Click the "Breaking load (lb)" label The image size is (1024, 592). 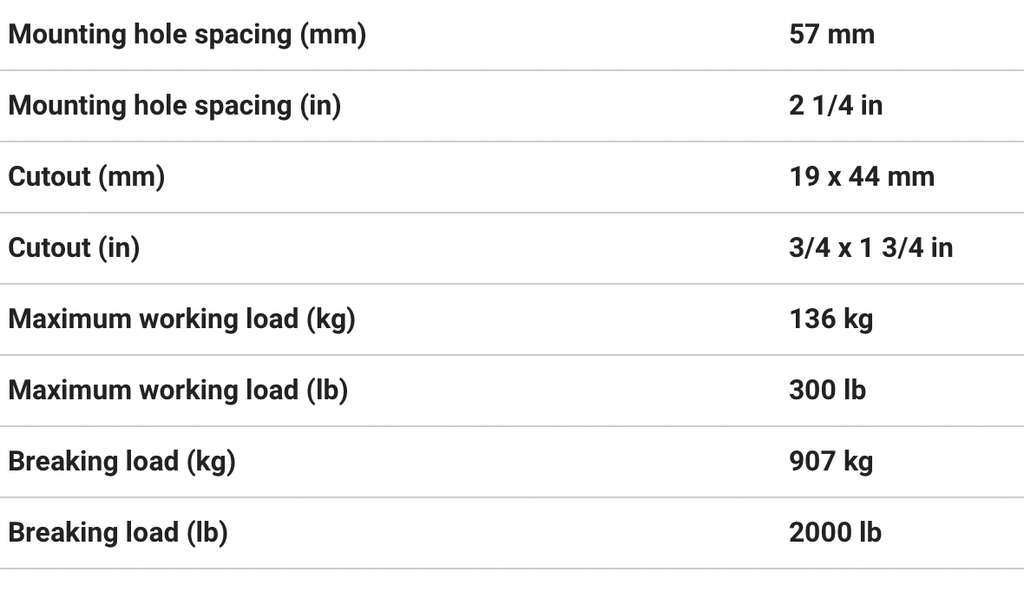pyautogui.click(x=118, y=533)
